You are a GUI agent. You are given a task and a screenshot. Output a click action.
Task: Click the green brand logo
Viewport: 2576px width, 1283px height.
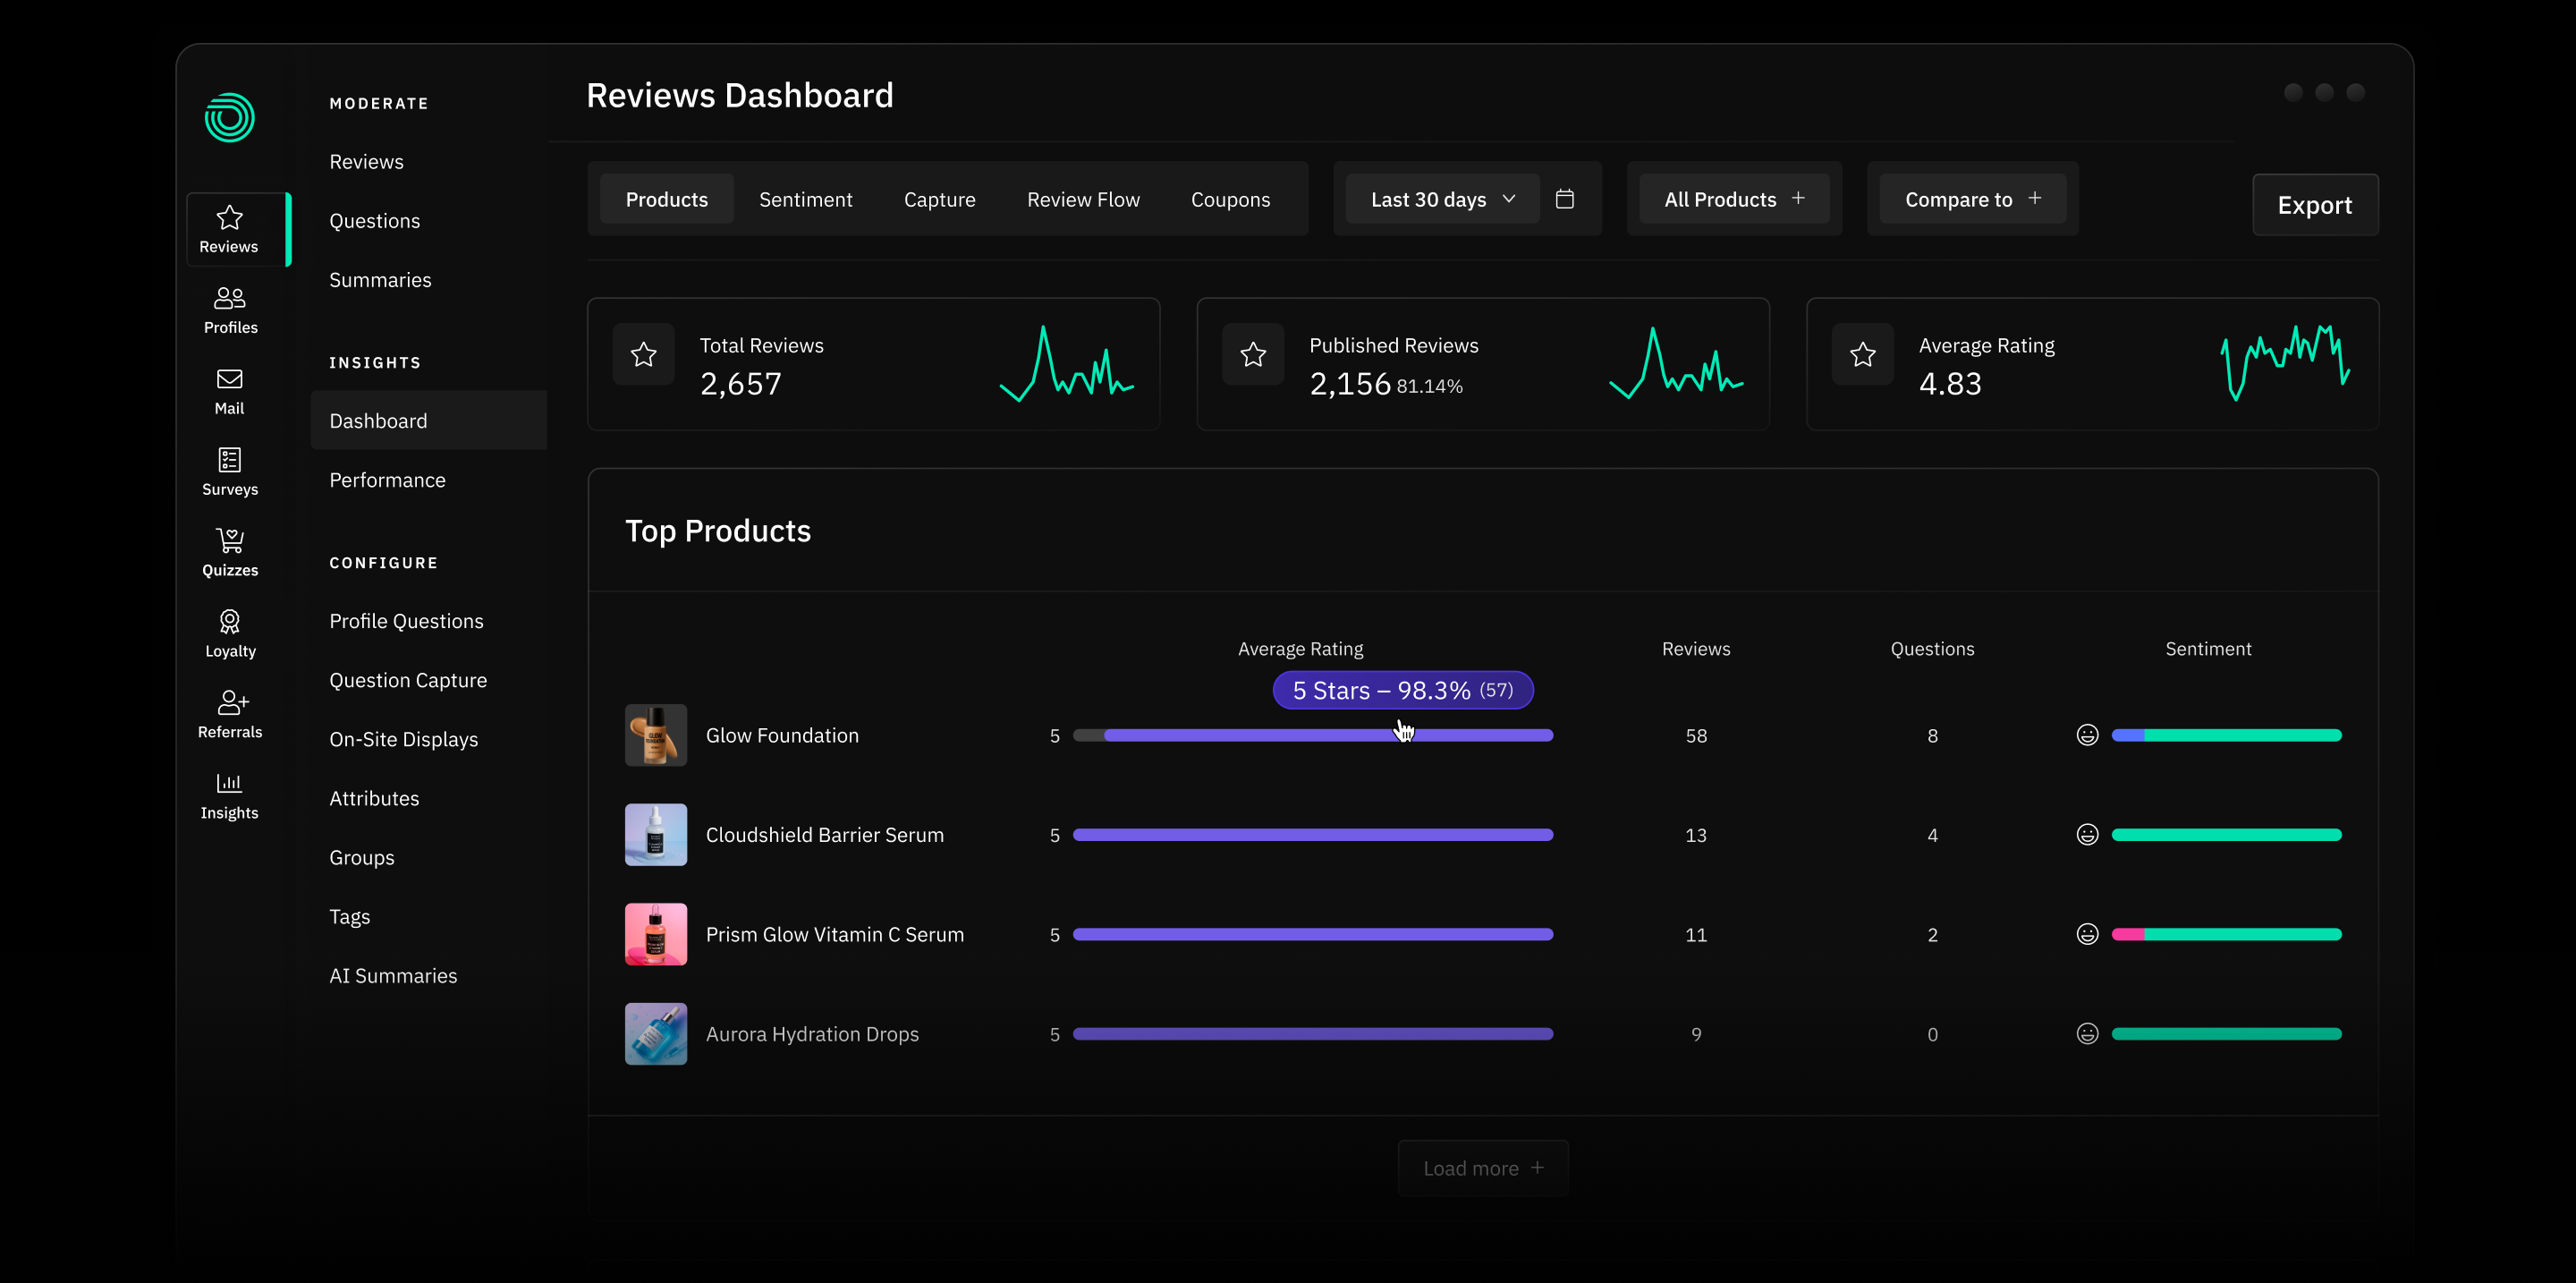point(229,118)
